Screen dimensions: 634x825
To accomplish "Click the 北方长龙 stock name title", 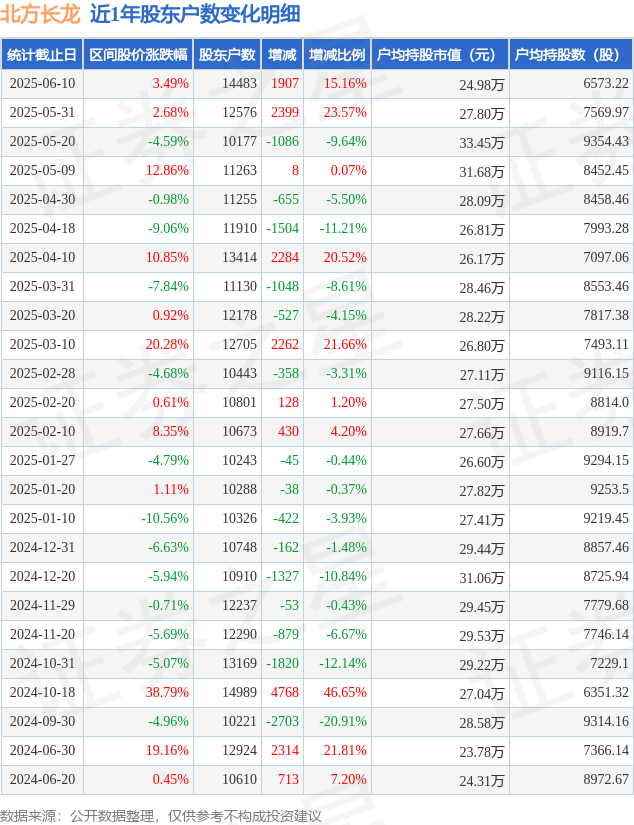I will coord(40,14).
